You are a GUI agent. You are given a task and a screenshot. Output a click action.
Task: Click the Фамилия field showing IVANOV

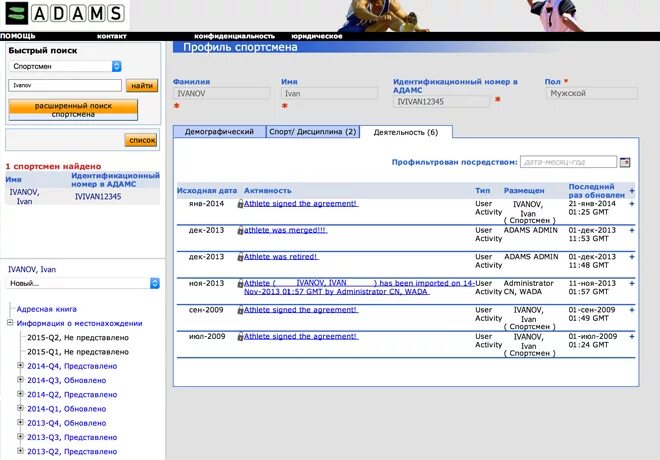tap(221, 93)
